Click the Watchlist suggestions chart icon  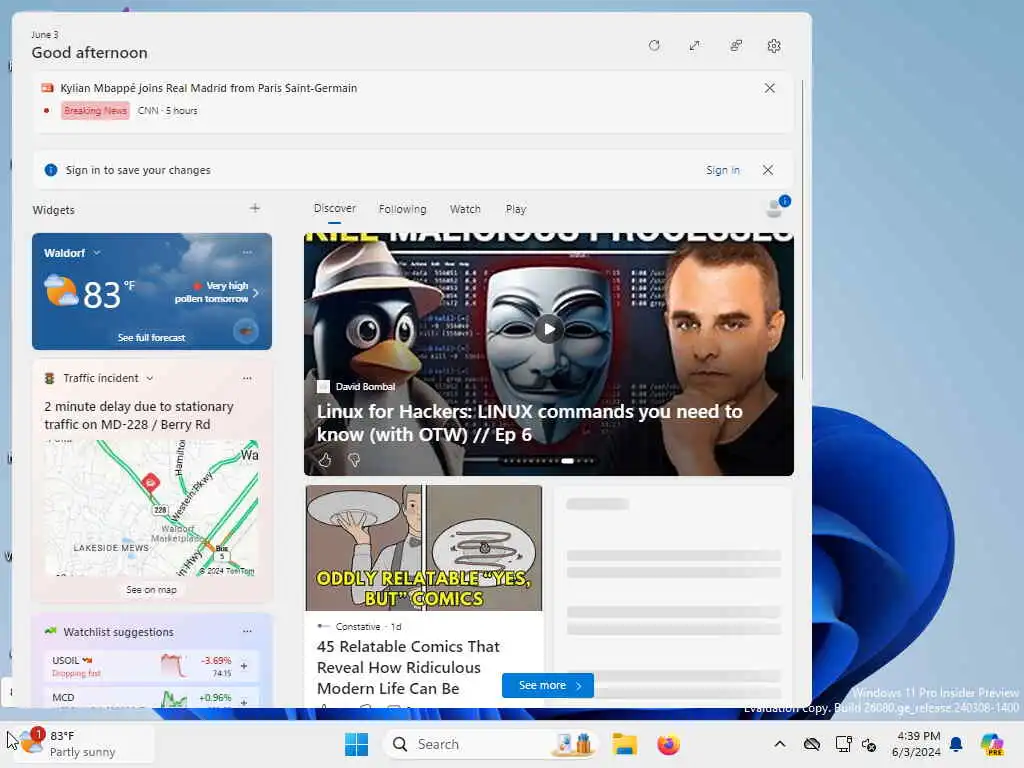50,632
